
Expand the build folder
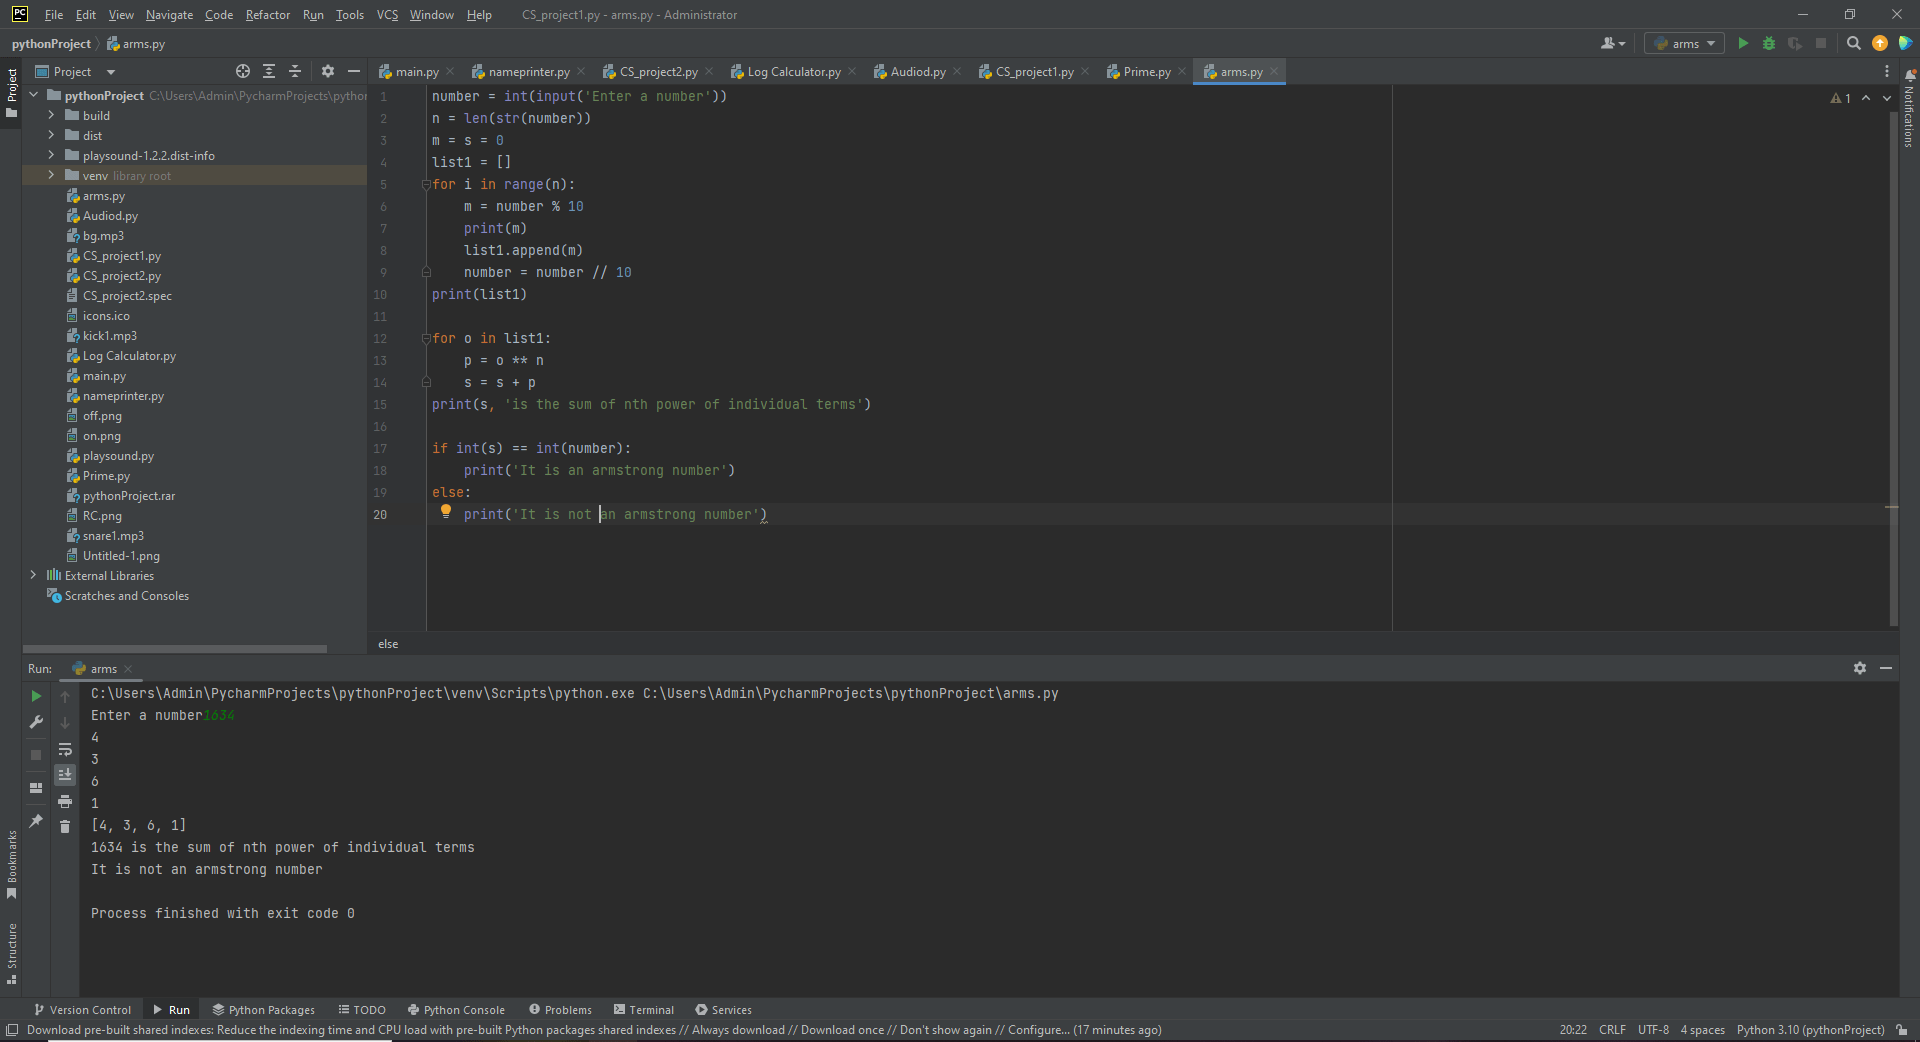click(51, 116)
